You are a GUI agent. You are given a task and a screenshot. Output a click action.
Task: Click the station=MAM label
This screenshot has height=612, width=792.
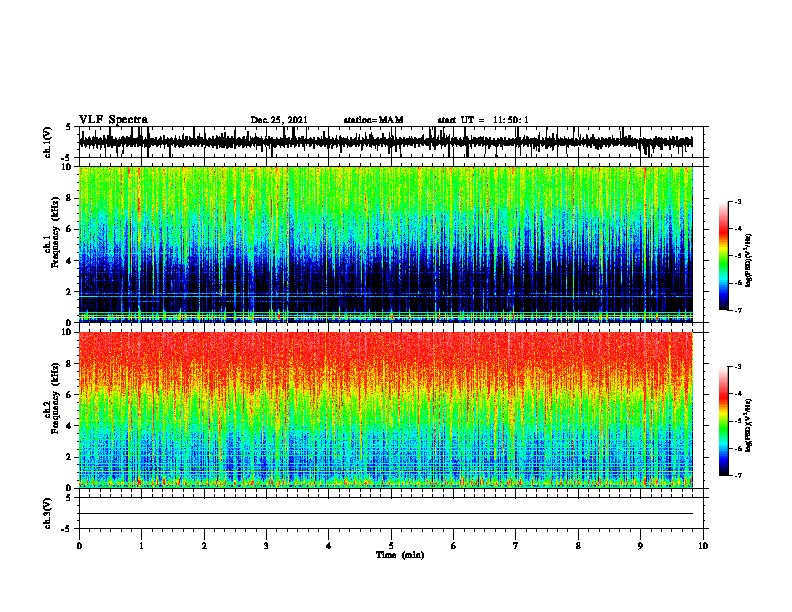click(373, 120)
